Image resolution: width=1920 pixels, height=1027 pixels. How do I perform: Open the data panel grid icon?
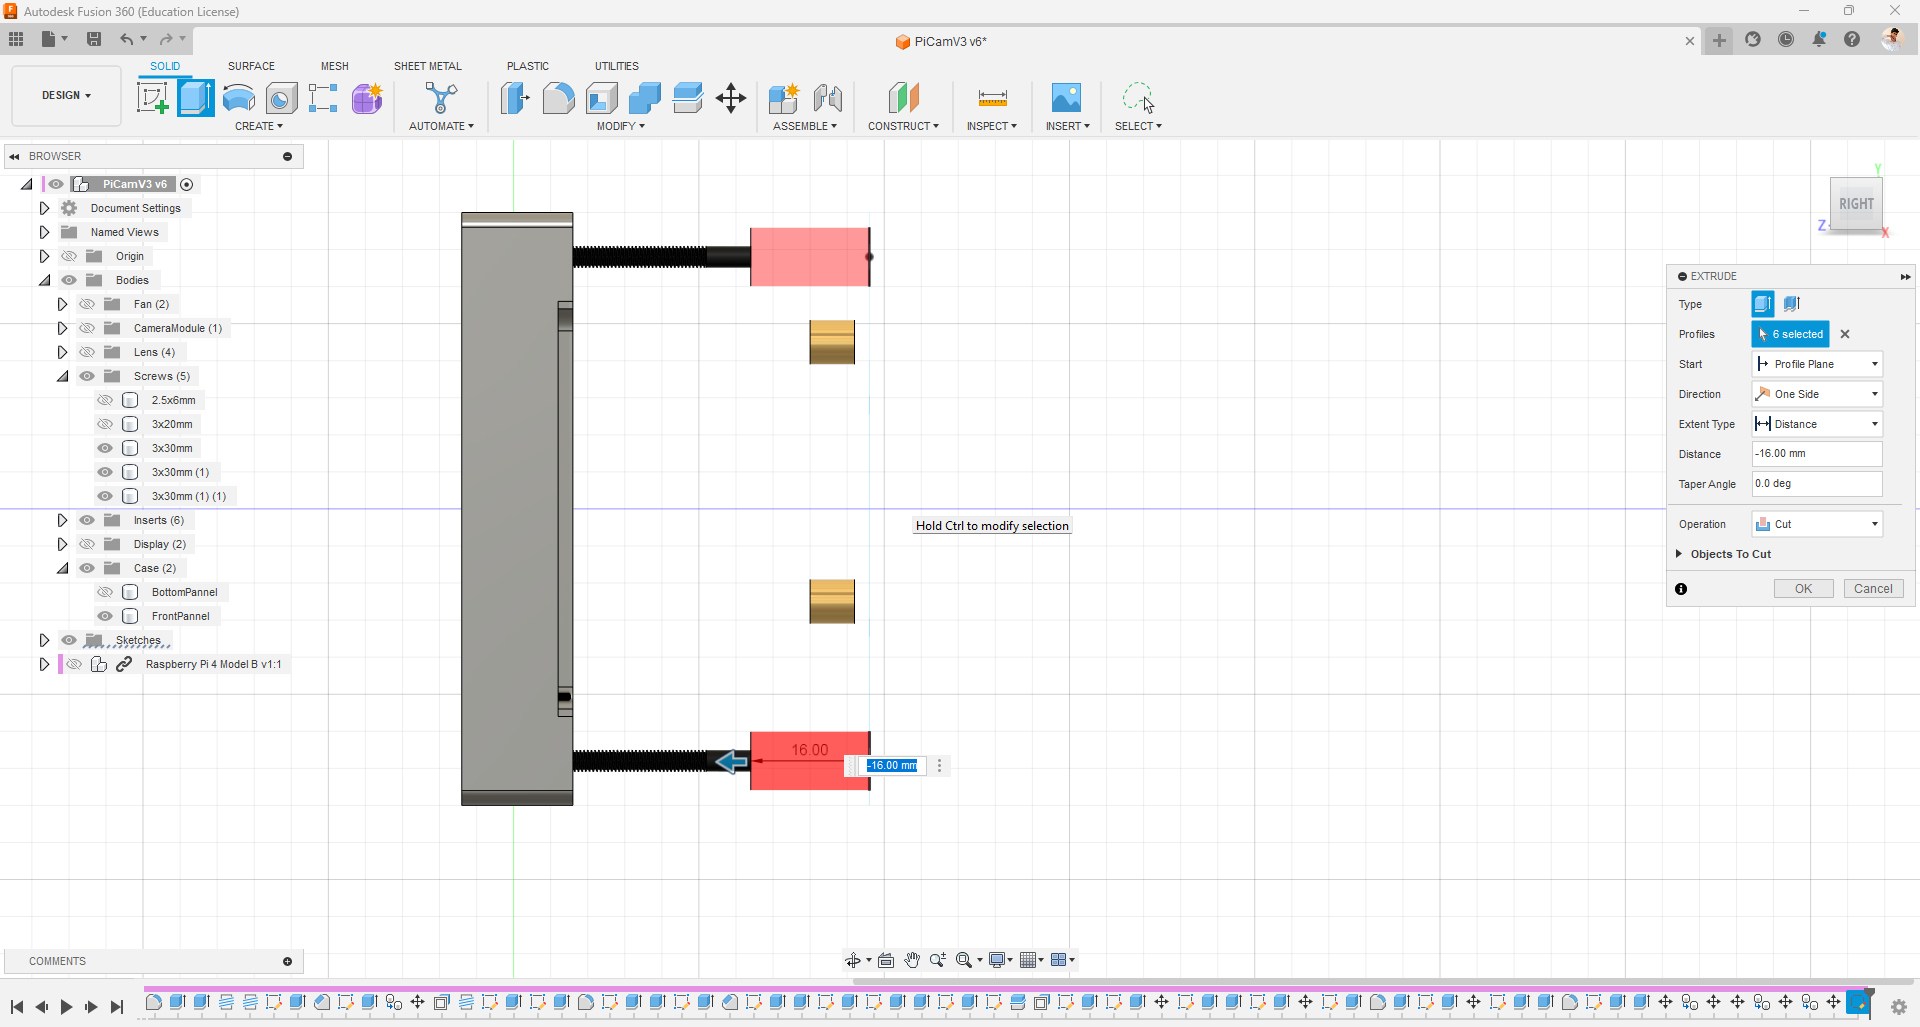(16, 39)
